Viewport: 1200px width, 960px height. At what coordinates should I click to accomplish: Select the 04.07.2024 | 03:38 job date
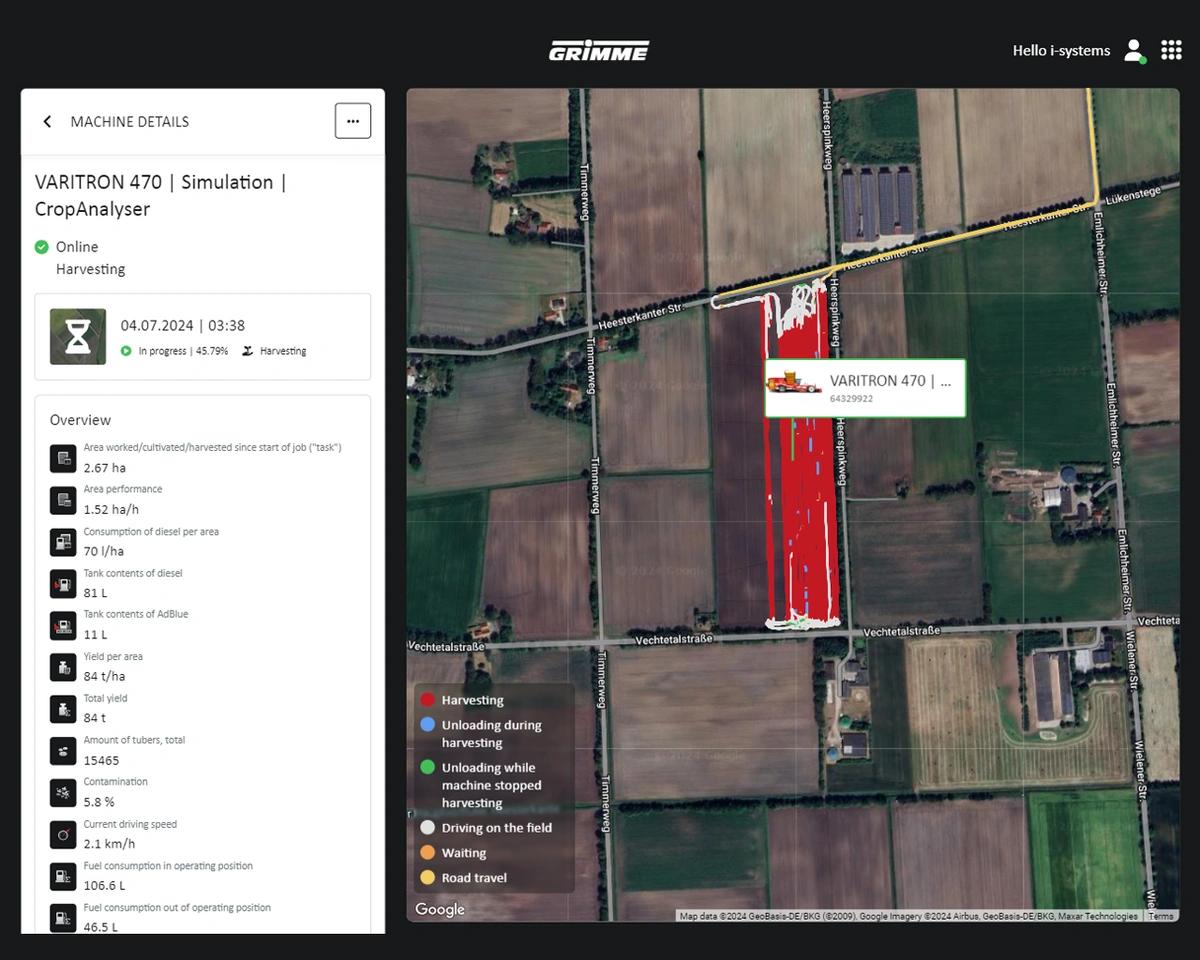coord(183,325)
